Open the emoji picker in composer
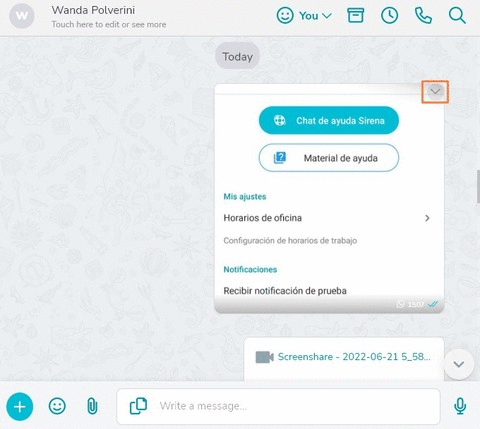The height and width of the screenshot is (429, 480). pos(57,406)
